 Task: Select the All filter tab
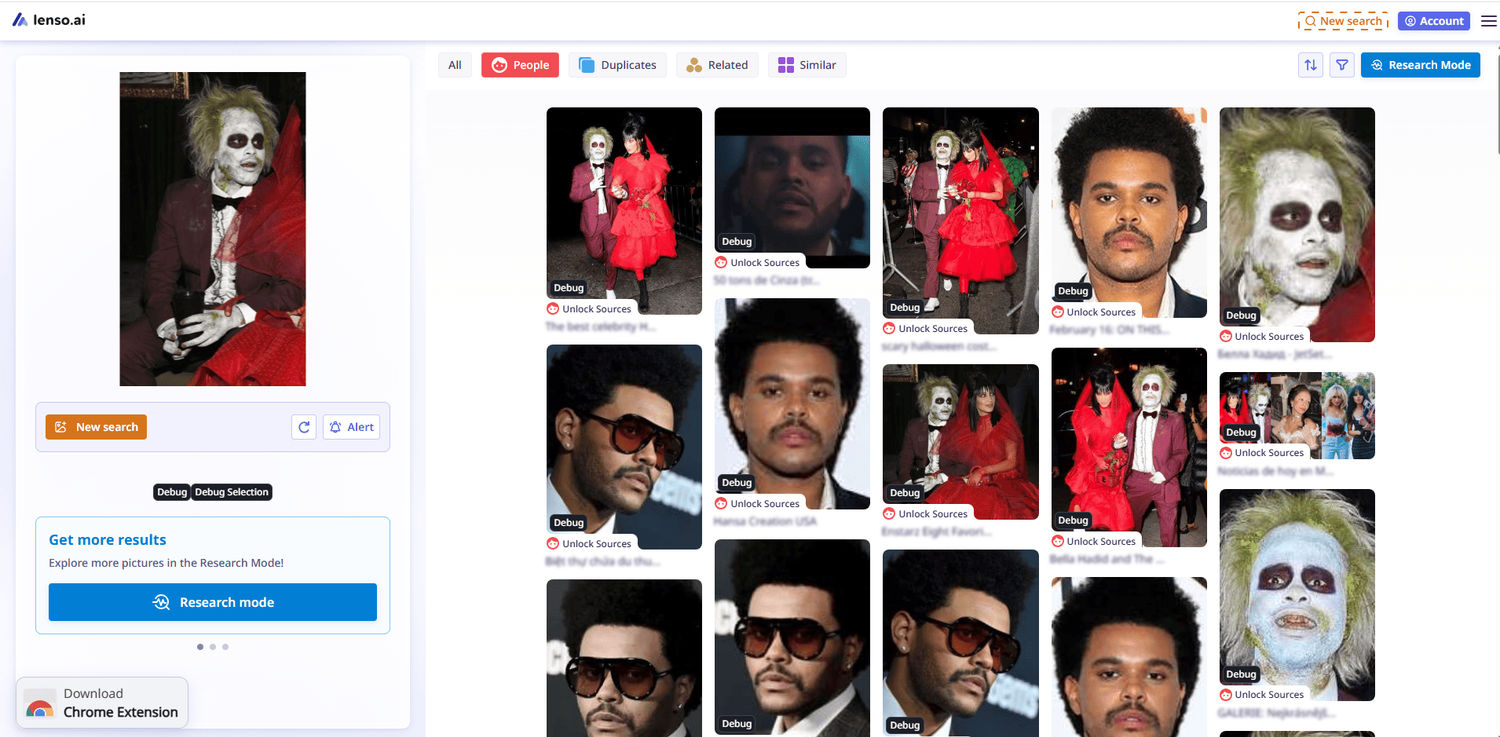point(455,65)
